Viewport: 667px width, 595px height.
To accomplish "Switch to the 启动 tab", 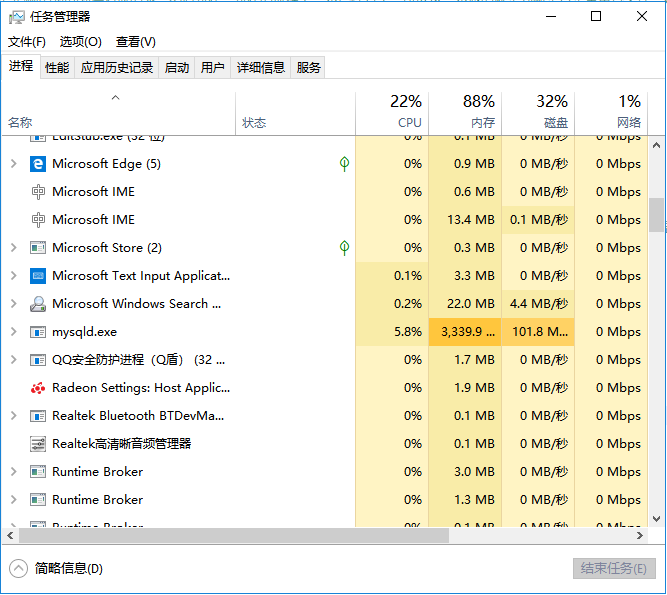I will pyautogui.click(x=177, y=67).
